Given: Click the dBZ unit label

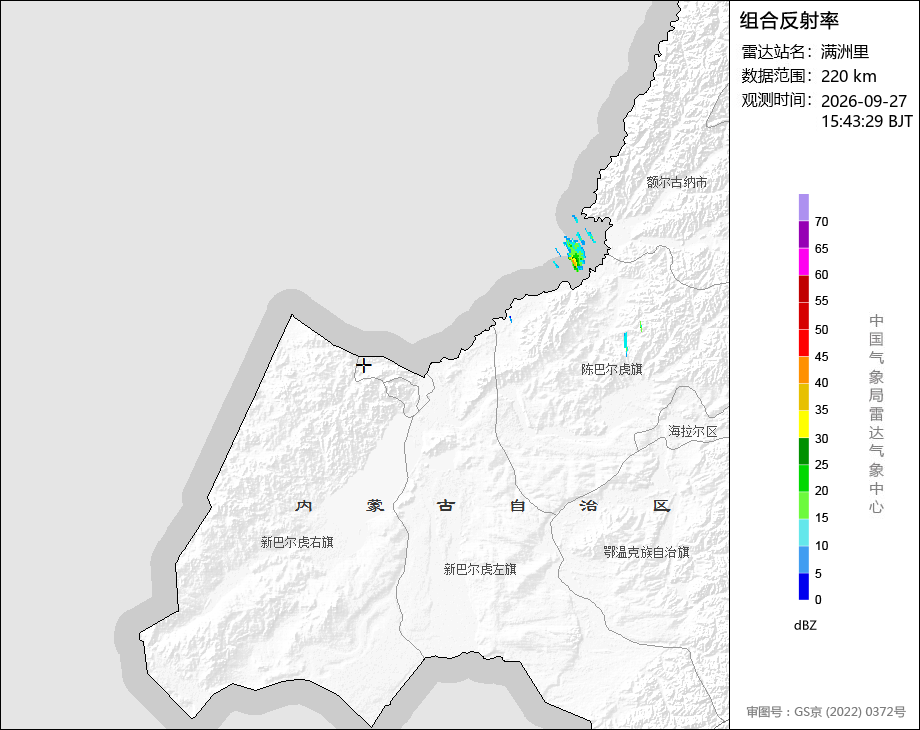Looking at the screenshot, I should point(805,626).
